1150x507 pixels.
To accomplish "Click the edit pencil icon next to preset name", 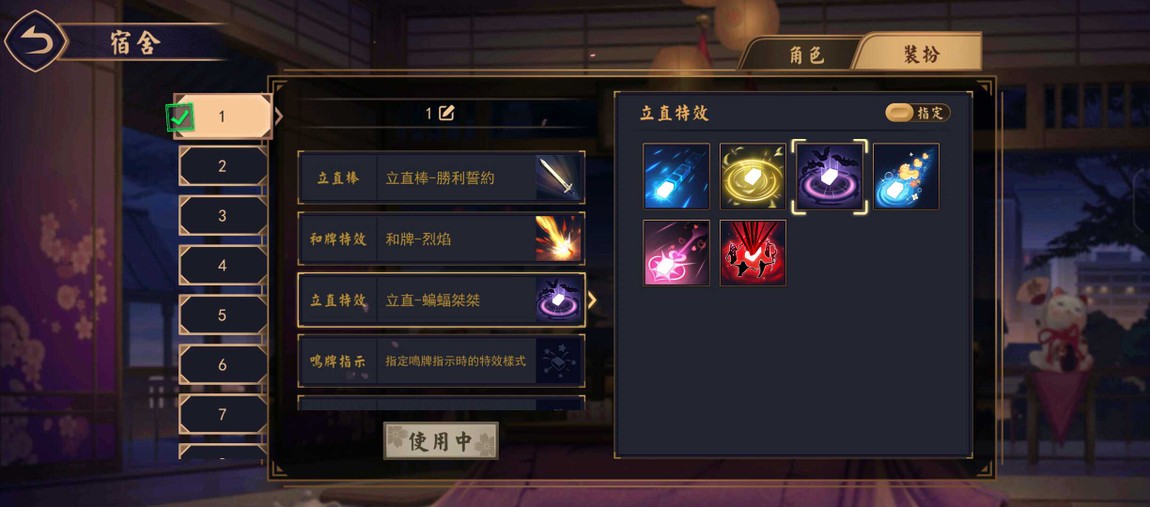I will point(446,113).
